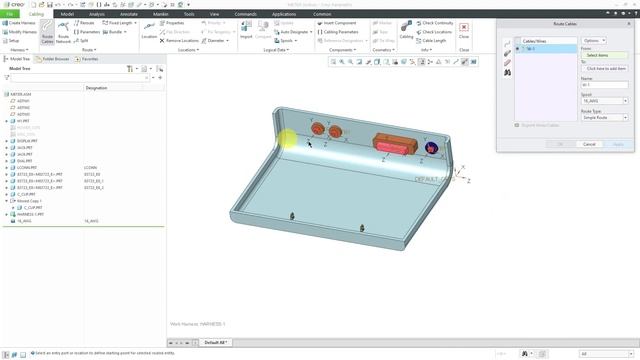Click the pink cable icon in Route Cables dialog
Screen dimensions: 640x360
pyautogui.click(x=507, y=63)
